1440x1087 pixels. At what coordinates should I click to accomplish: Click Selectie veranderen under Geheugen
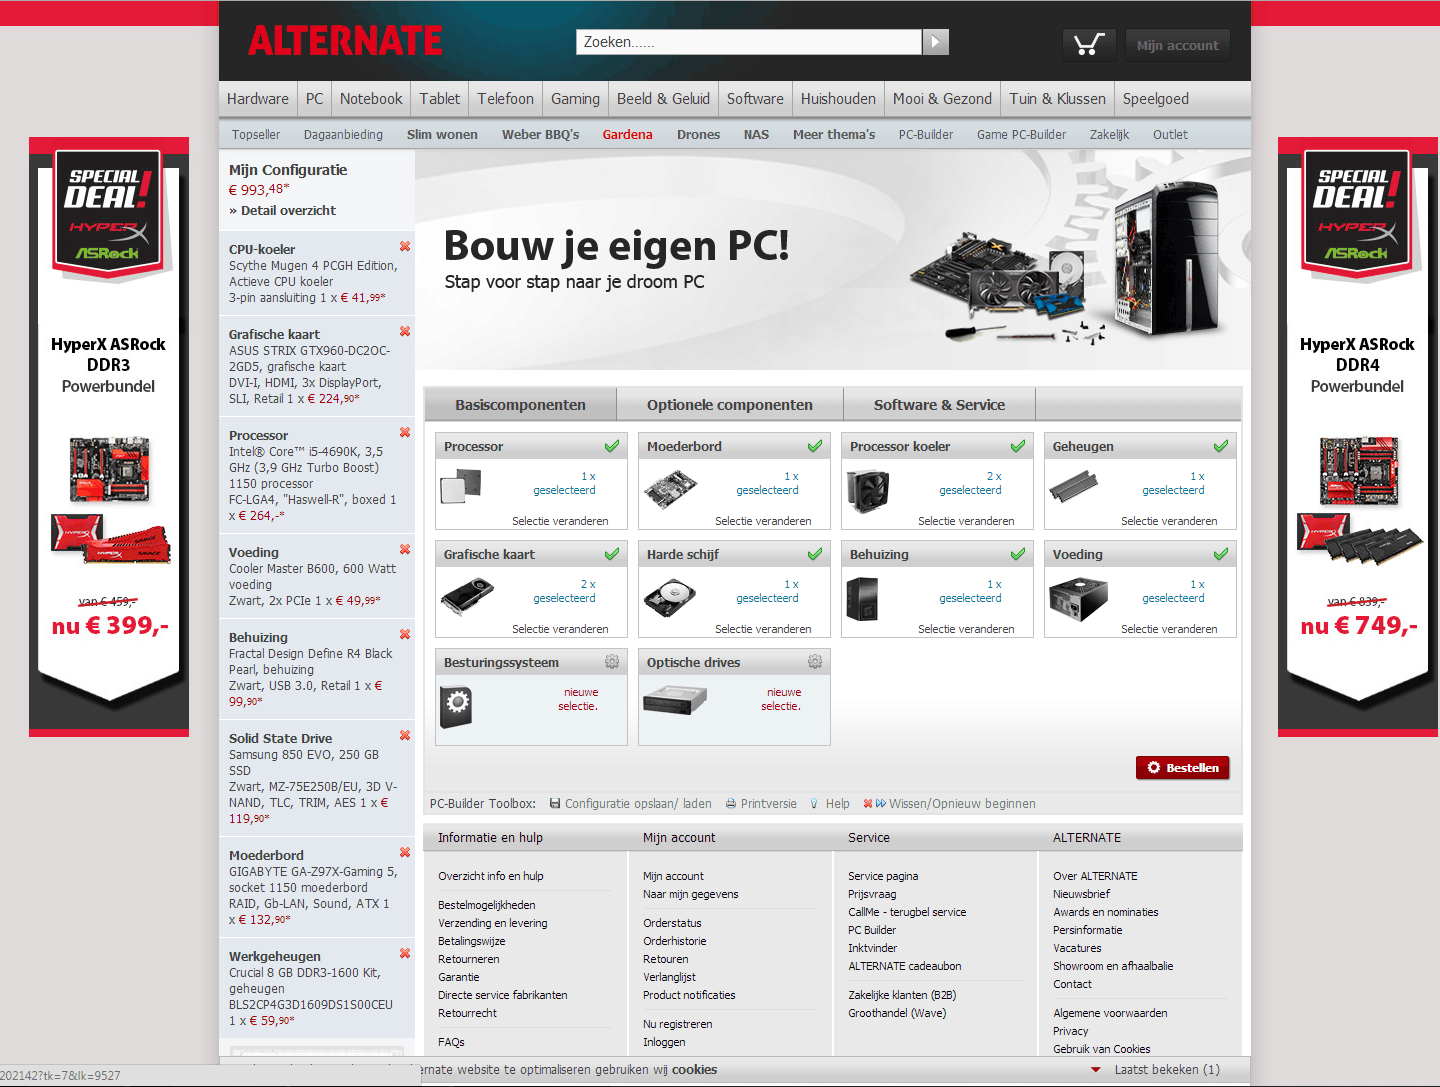coord(1169,521)
